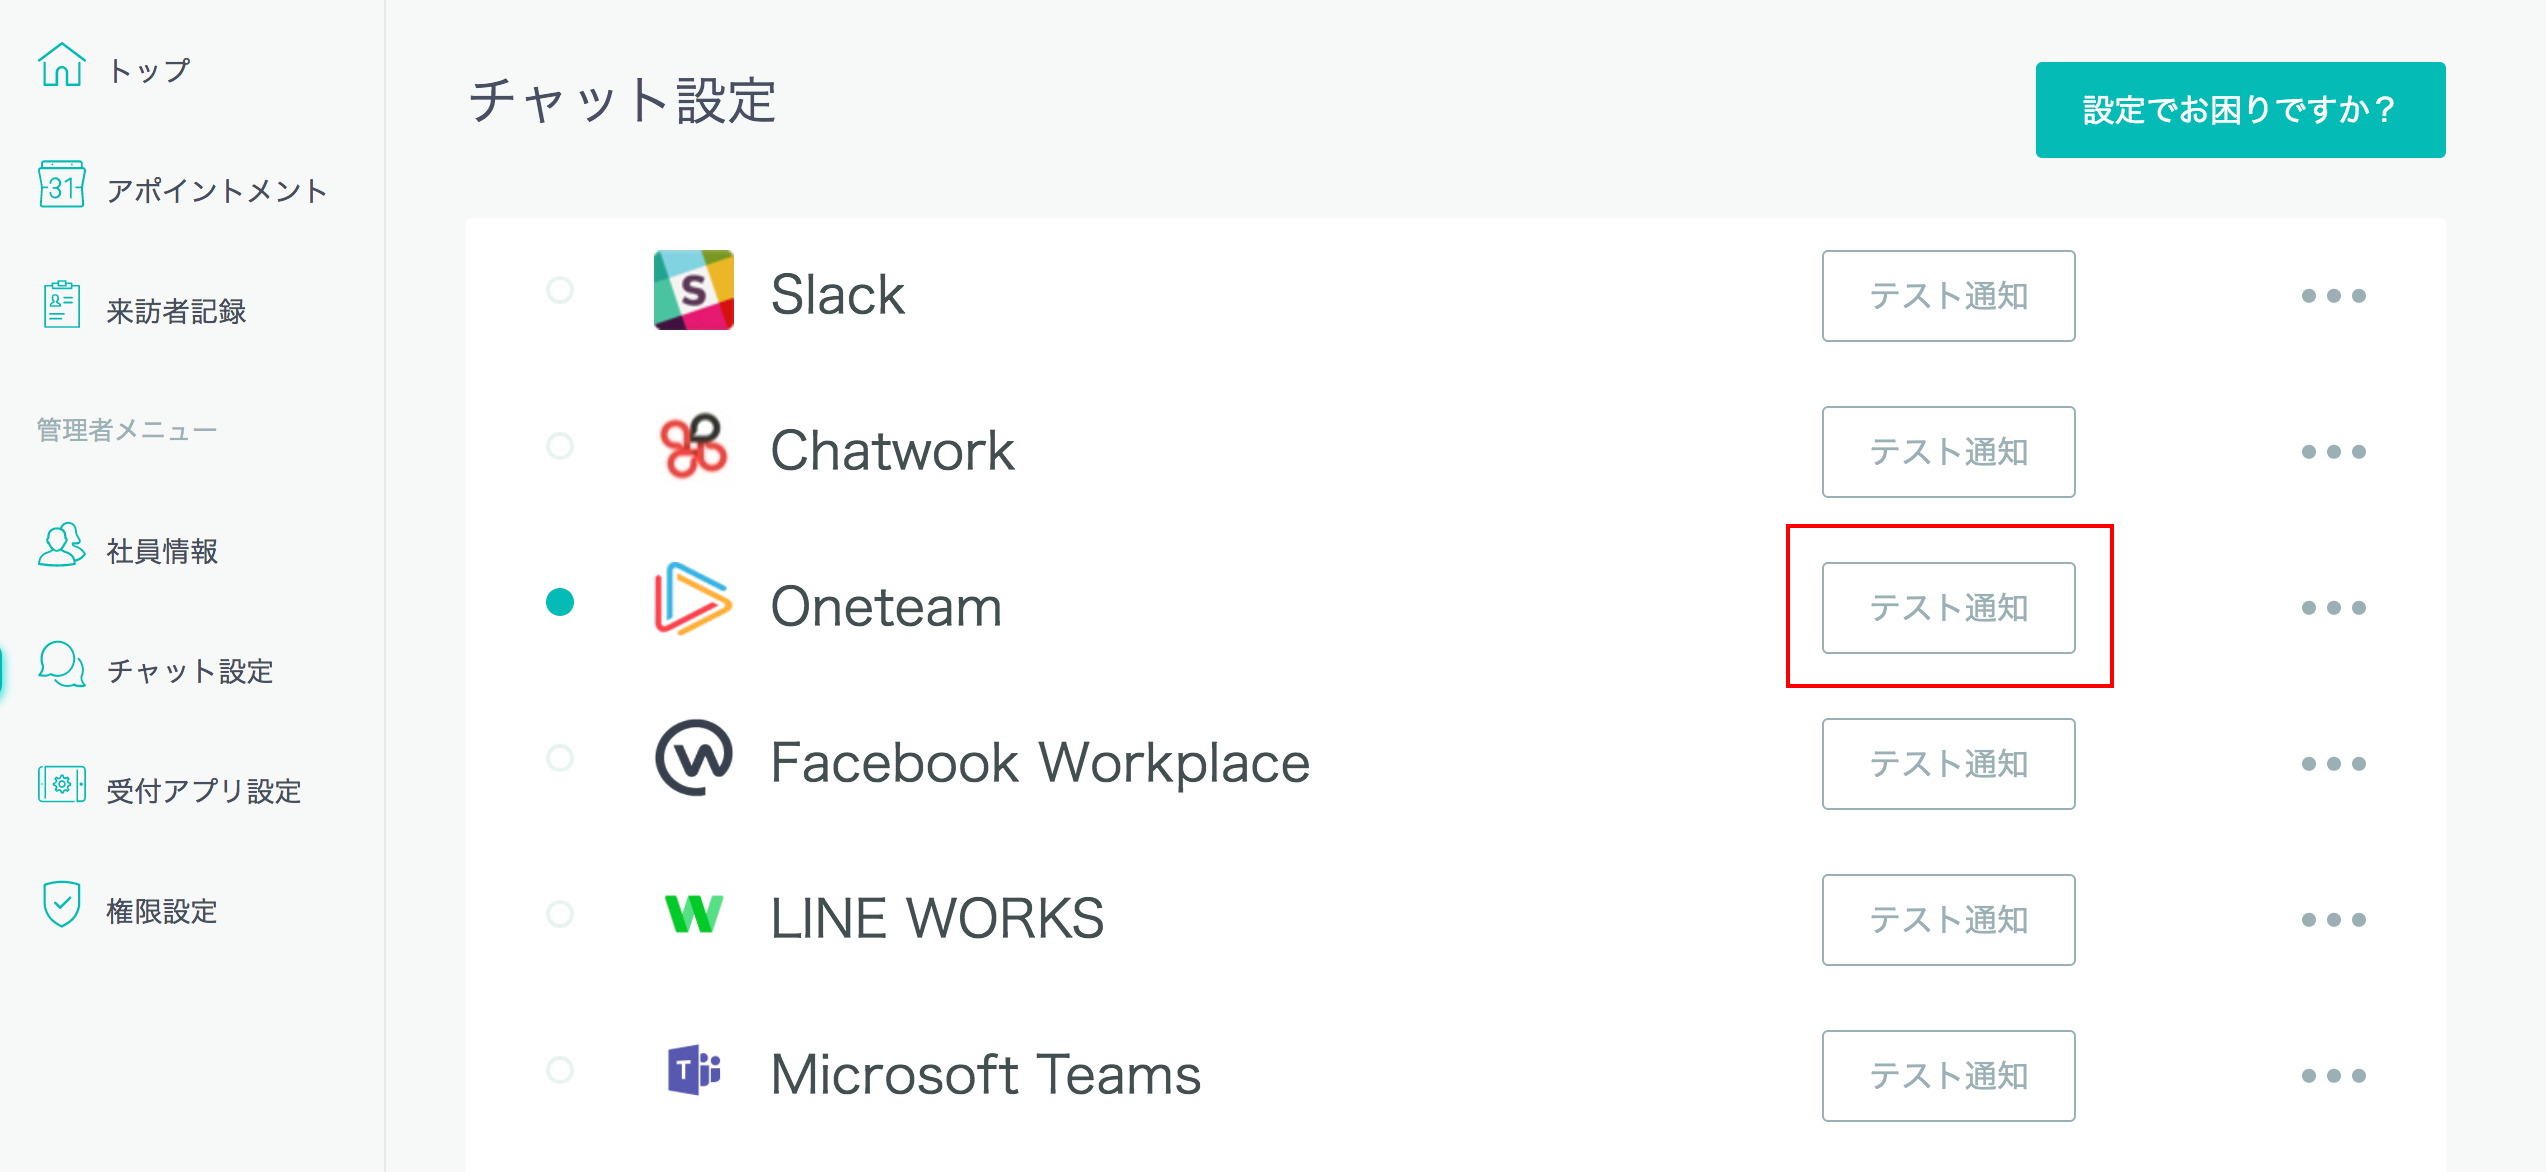Click the shield icon for 権限設定
This screenshot has height=1172, width=2546.
pos(61,904)
